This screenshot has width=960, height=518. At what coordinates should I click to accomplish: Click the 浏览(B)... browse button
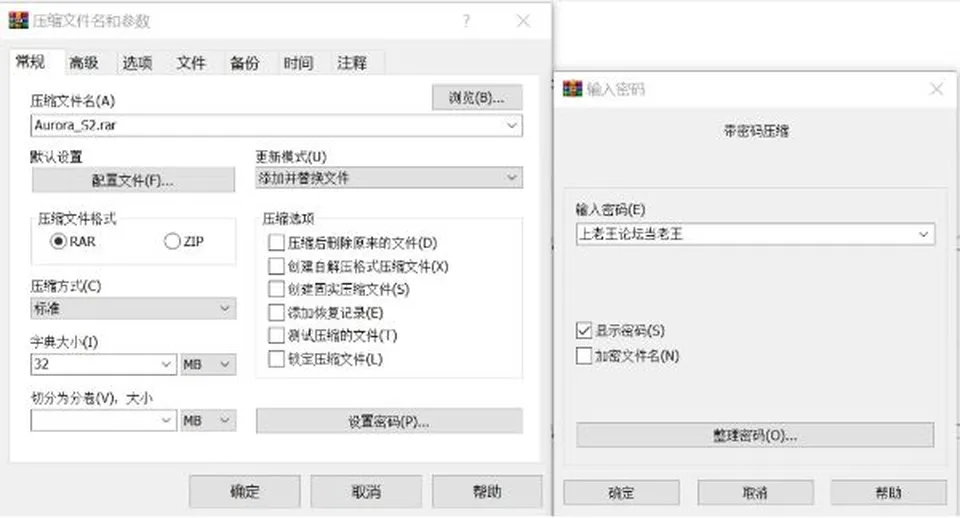477,98
